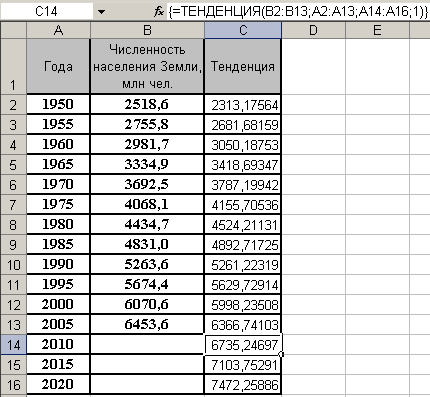
Task: Select cell with year 1995
Action: 58,285
